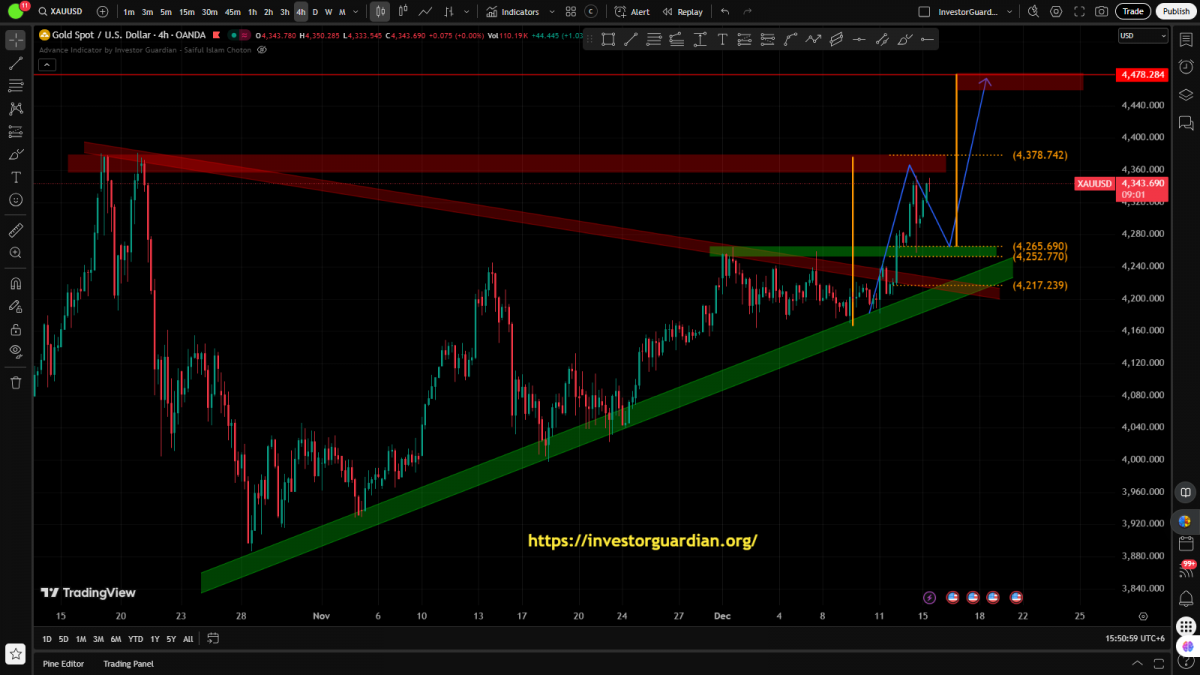Image resolution: width=1200 pixels, height=675 pixels.
Task: Toggle hide all drawings eye icon
Action: (x=15, y=351)
